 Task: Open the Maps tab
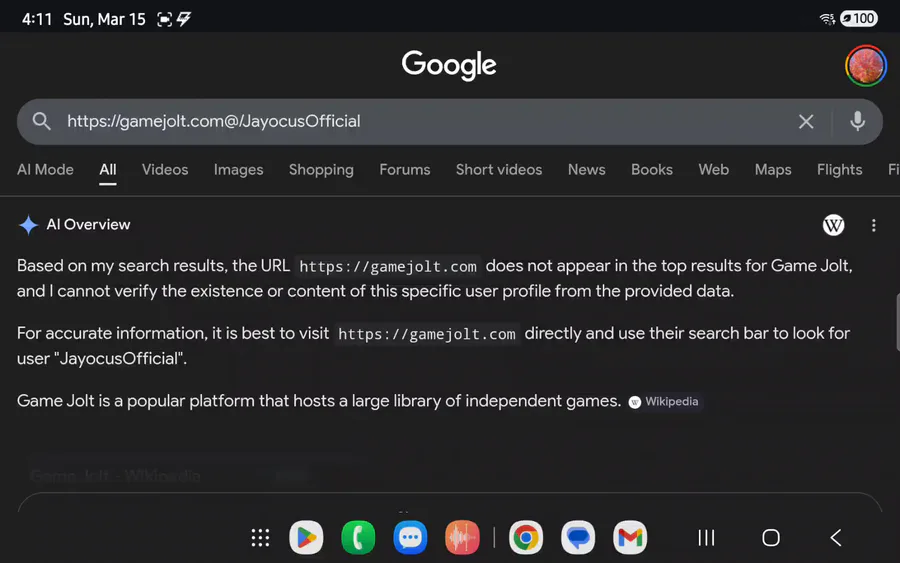(x=773, y=169)
